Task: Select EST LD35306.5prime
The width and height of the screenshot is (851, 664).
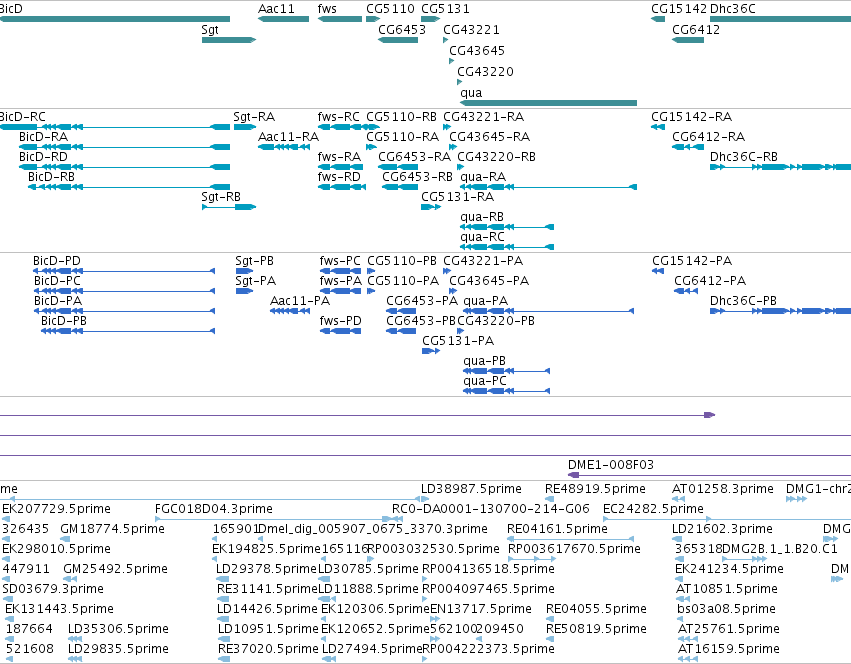Action: point(118,629)
